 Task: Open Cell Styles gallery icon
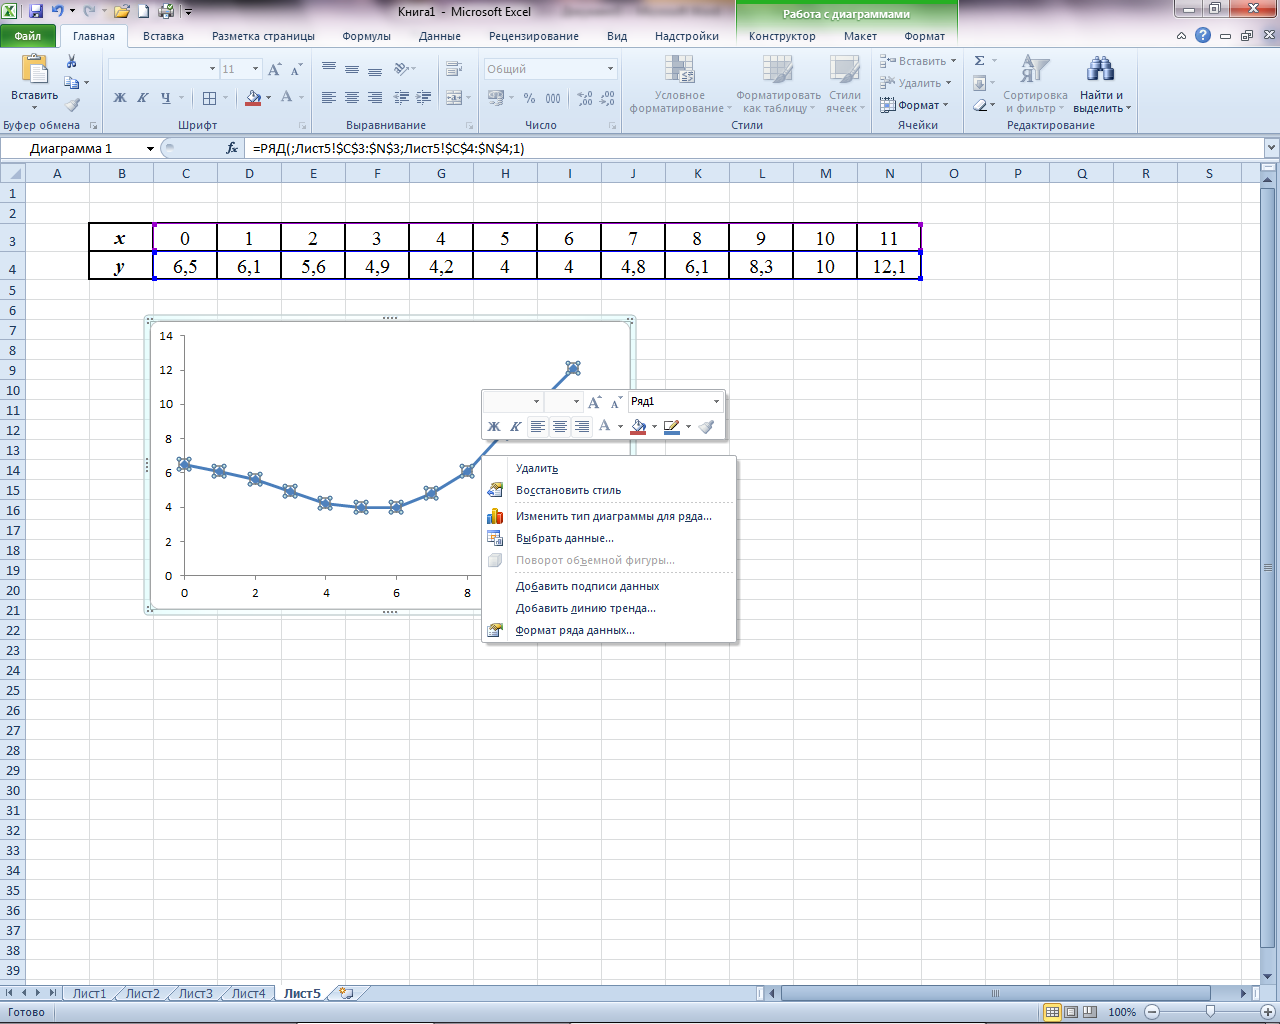pyautogui.click(x=845, y=69)
